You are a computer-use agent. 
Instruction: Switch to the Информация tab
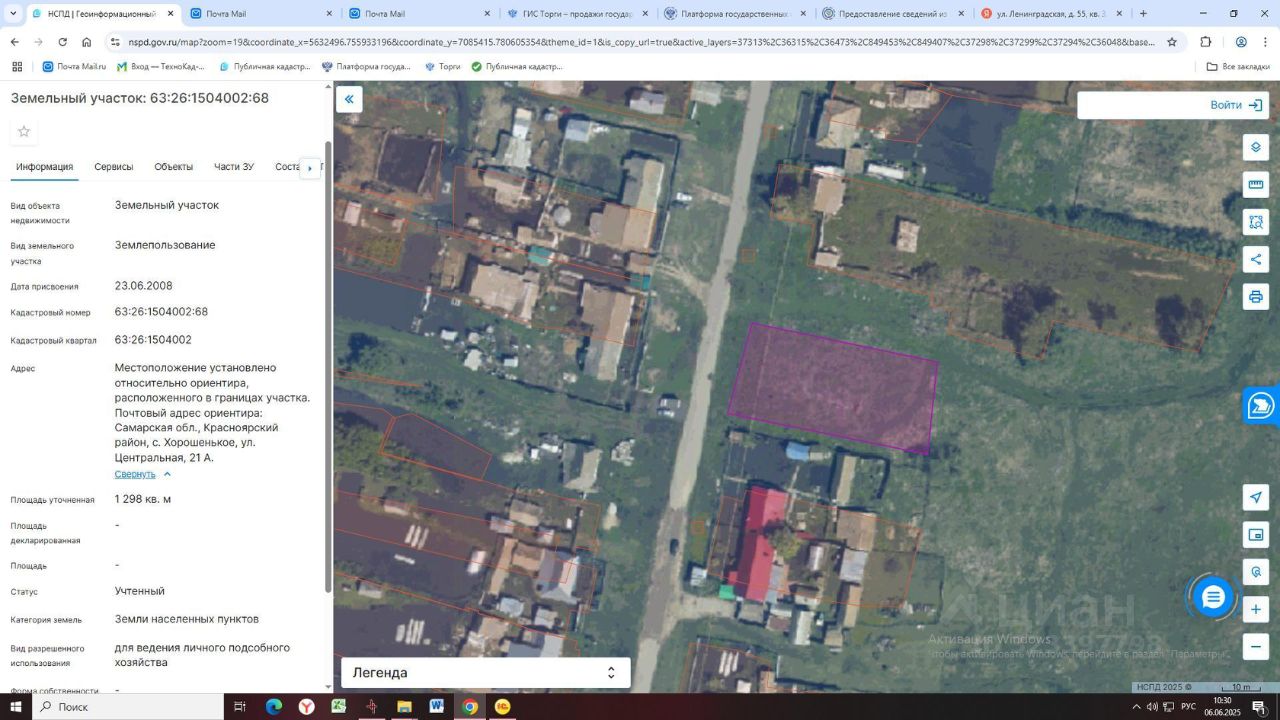pyautogui.click(x=44, y=167)
